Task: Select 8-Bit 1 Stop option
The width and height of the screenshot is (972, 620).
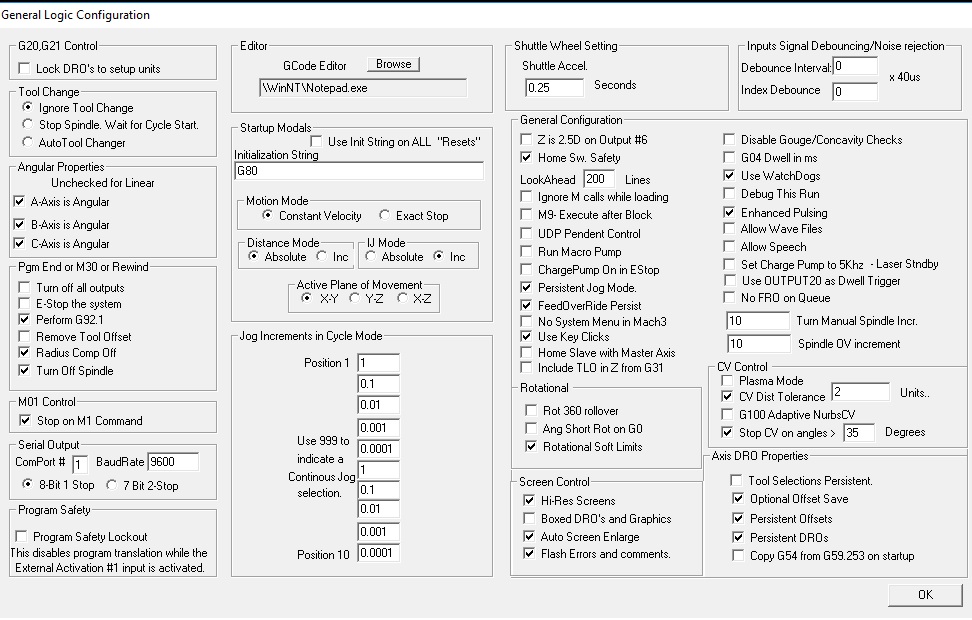Action: tap(27, 484)
